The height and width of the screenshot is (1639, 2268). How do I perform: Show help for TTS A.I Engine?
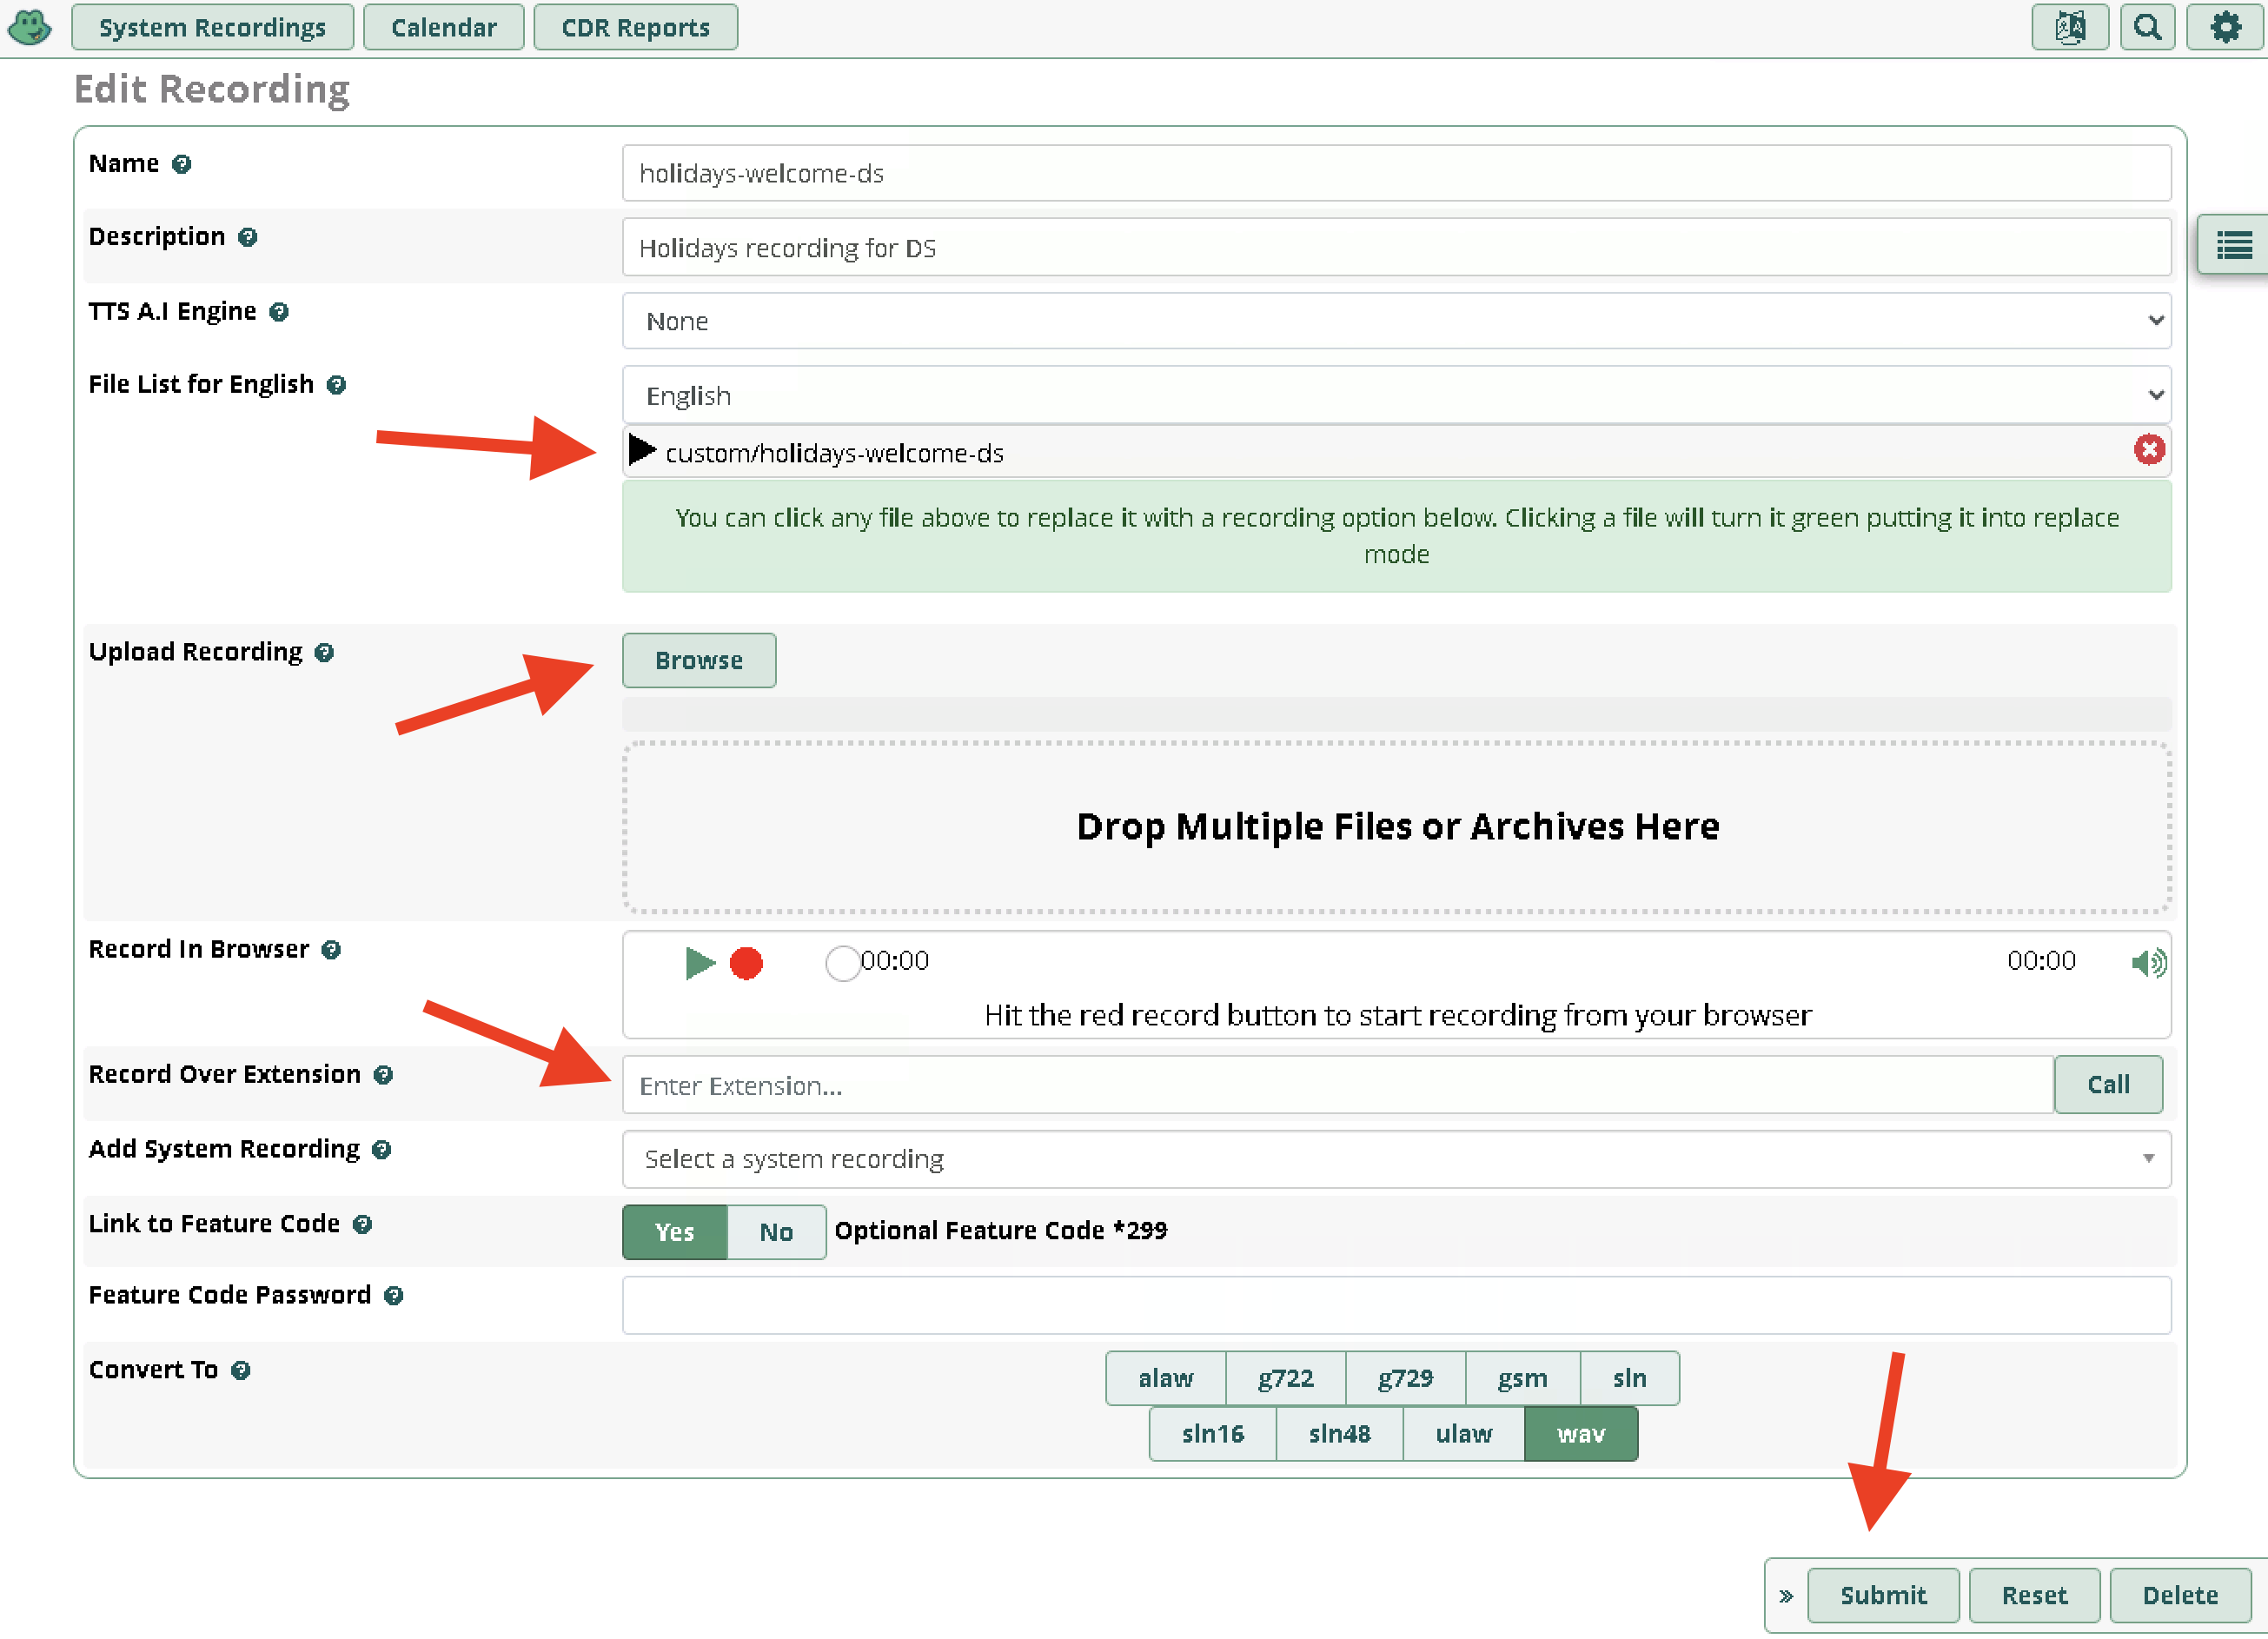(279, 312)
